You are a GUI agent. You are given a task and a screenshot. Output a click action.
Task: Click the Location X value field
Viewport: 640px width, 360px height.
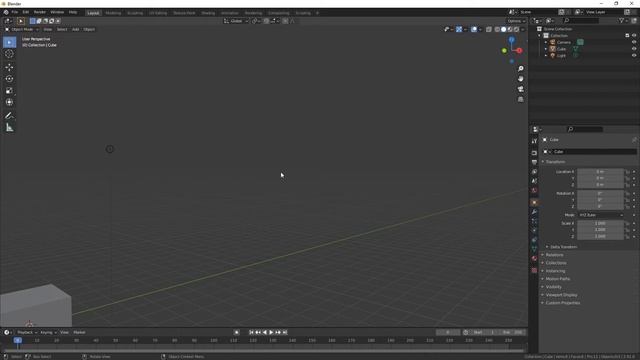click(x=600, y=172)
